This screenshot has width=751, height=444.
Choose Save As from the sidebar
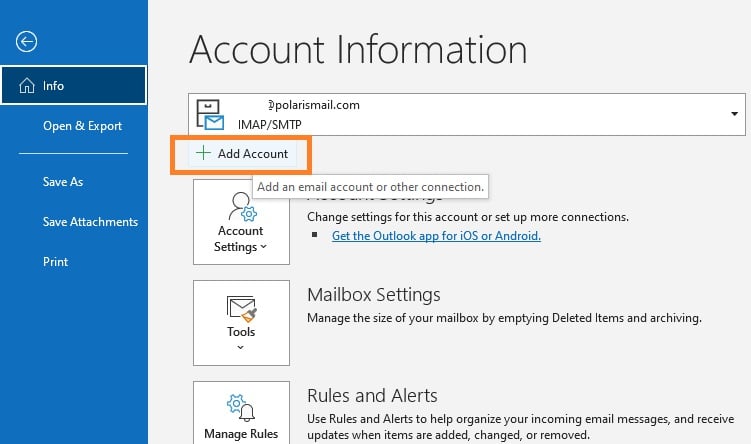point(62,182)
